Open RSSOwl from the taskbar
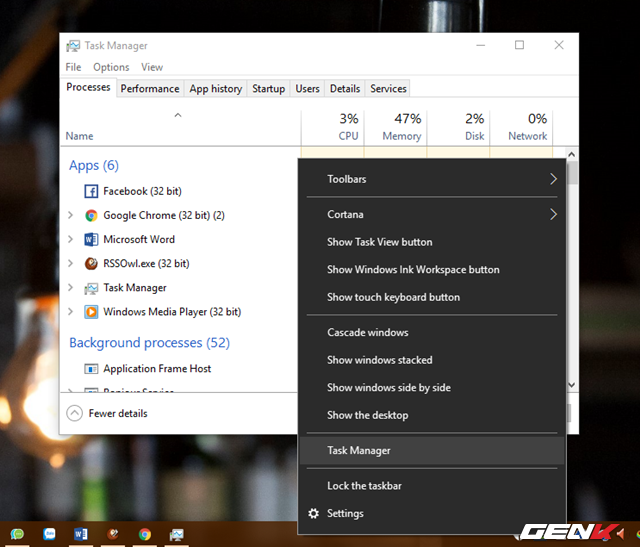The height and width of the screenshot is (547, 640). 113,534
